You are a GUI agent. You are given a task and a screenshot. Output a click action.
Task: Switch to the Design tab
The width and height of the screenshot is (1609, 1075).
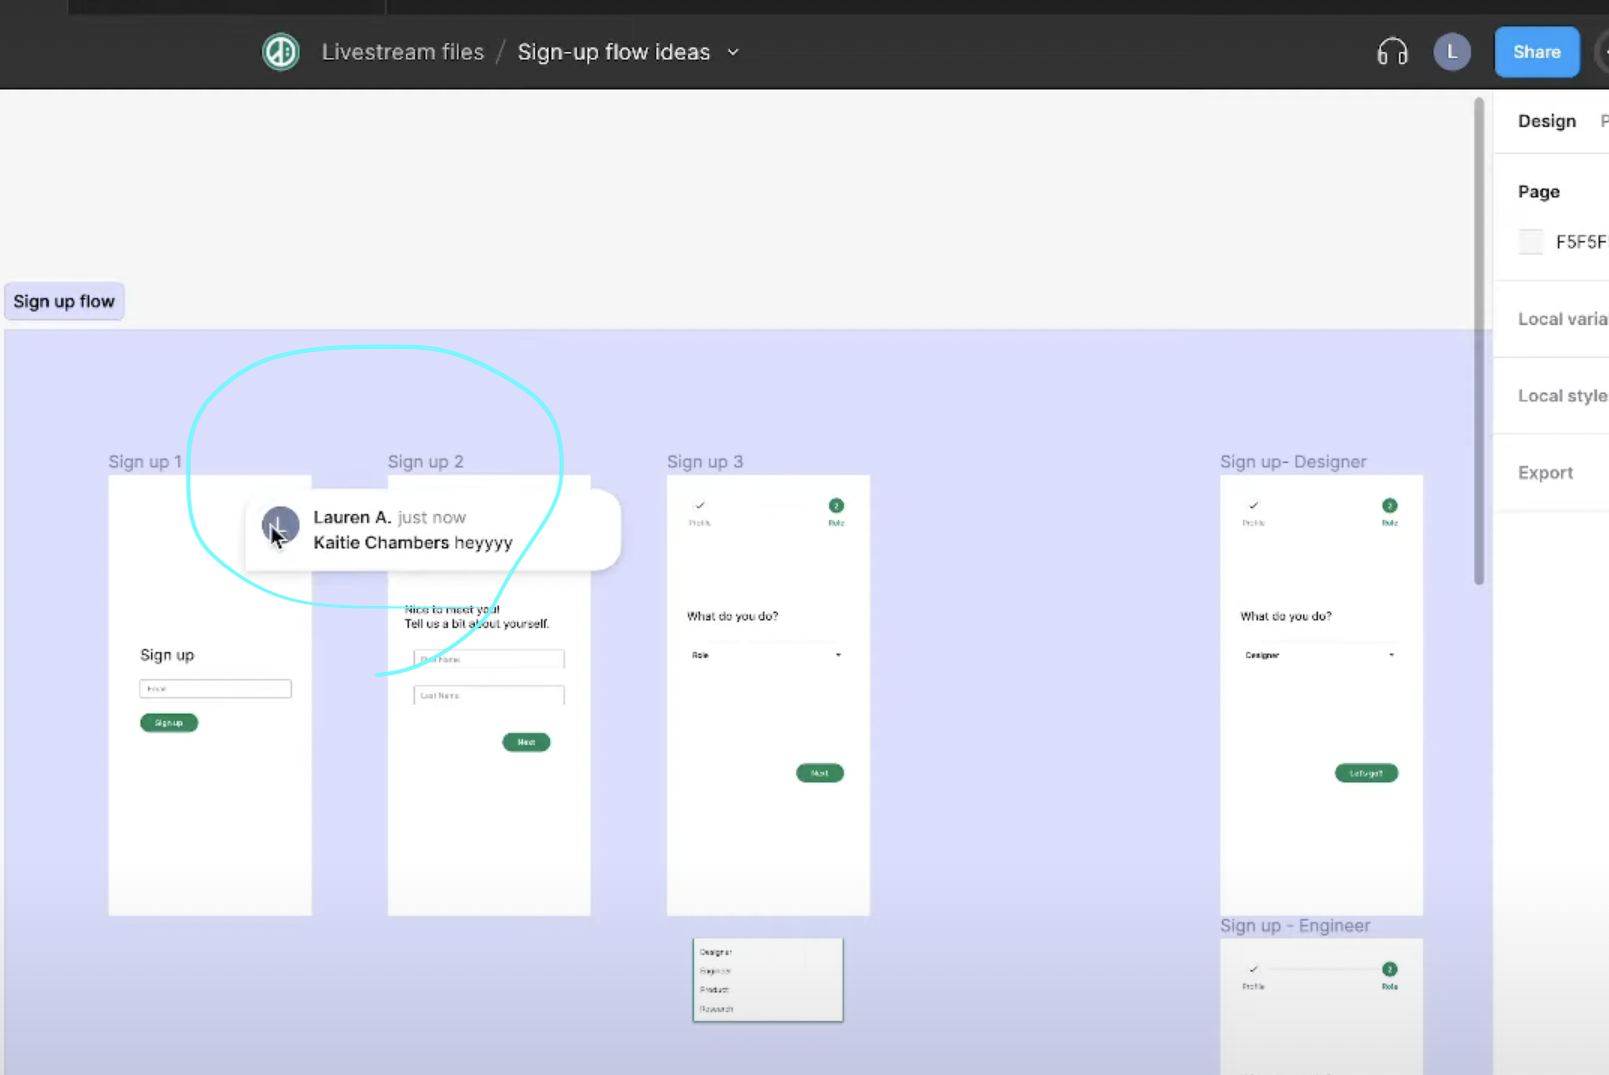pyautogui.click(x=1546, y=121)
